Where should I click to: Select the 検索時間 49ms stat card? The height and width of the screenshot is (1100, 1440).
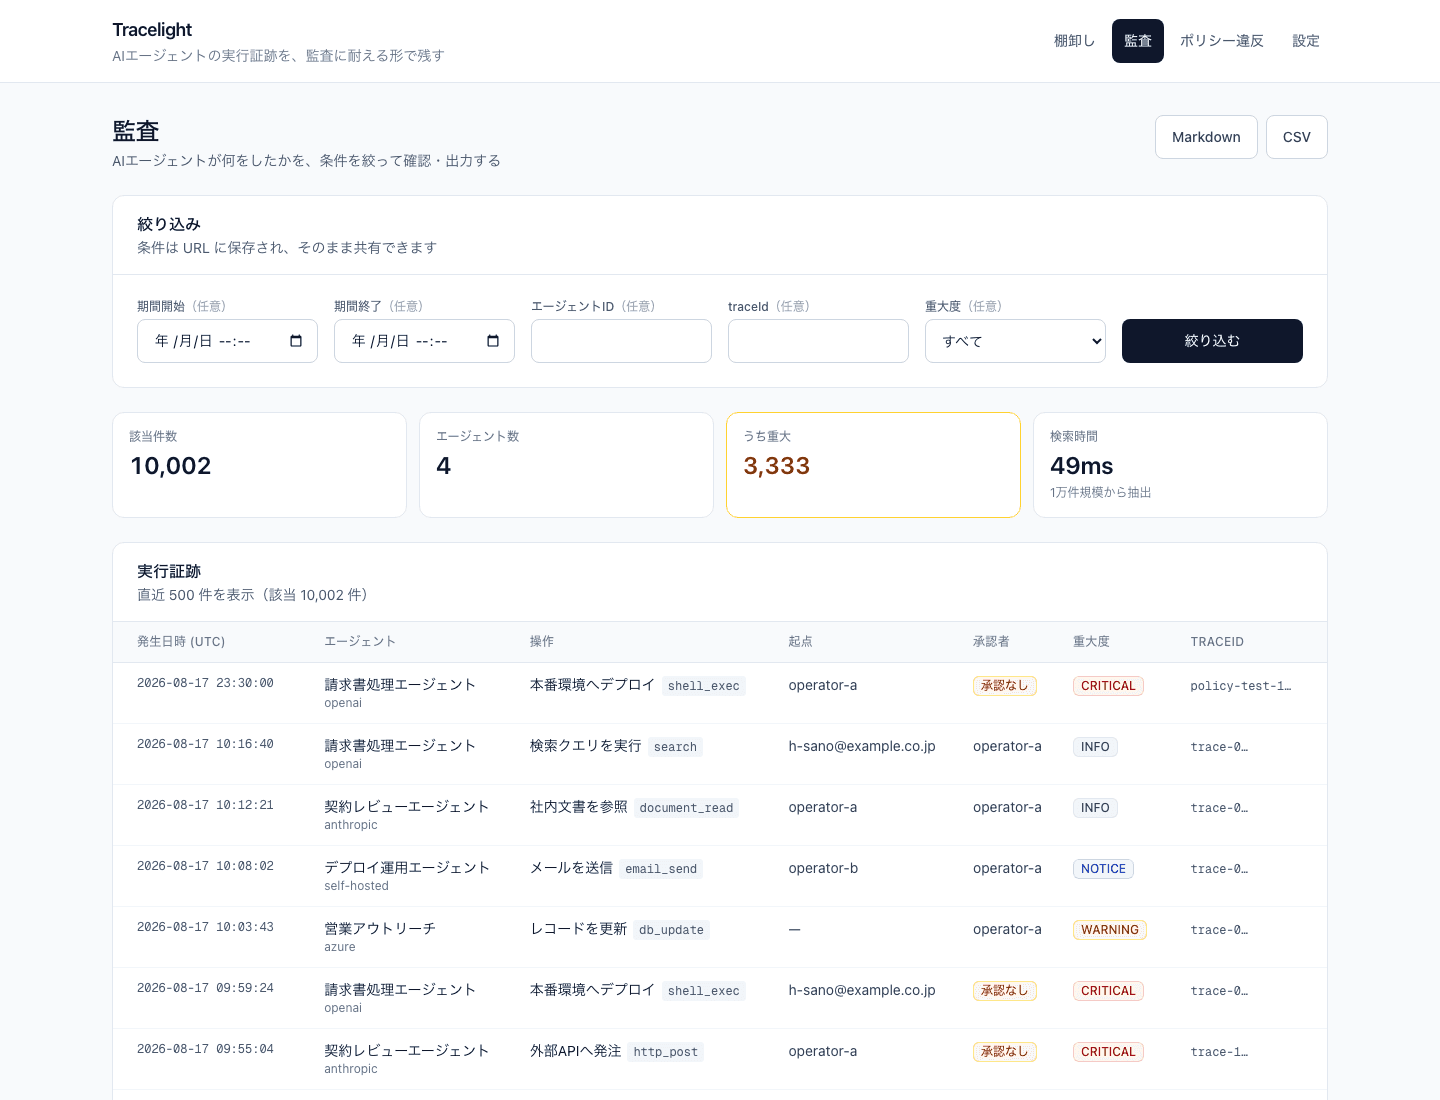[1180, 465]
